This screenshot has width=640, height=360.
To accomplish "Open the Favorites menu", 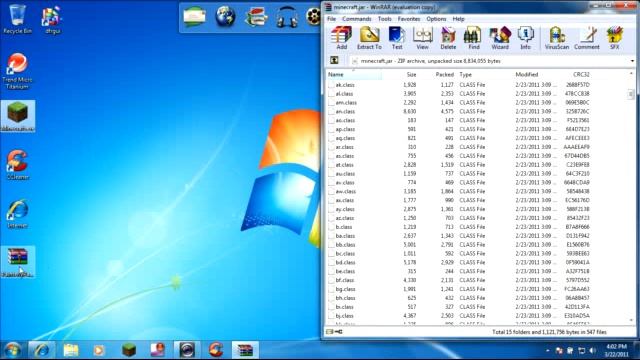I will (409, 19).
